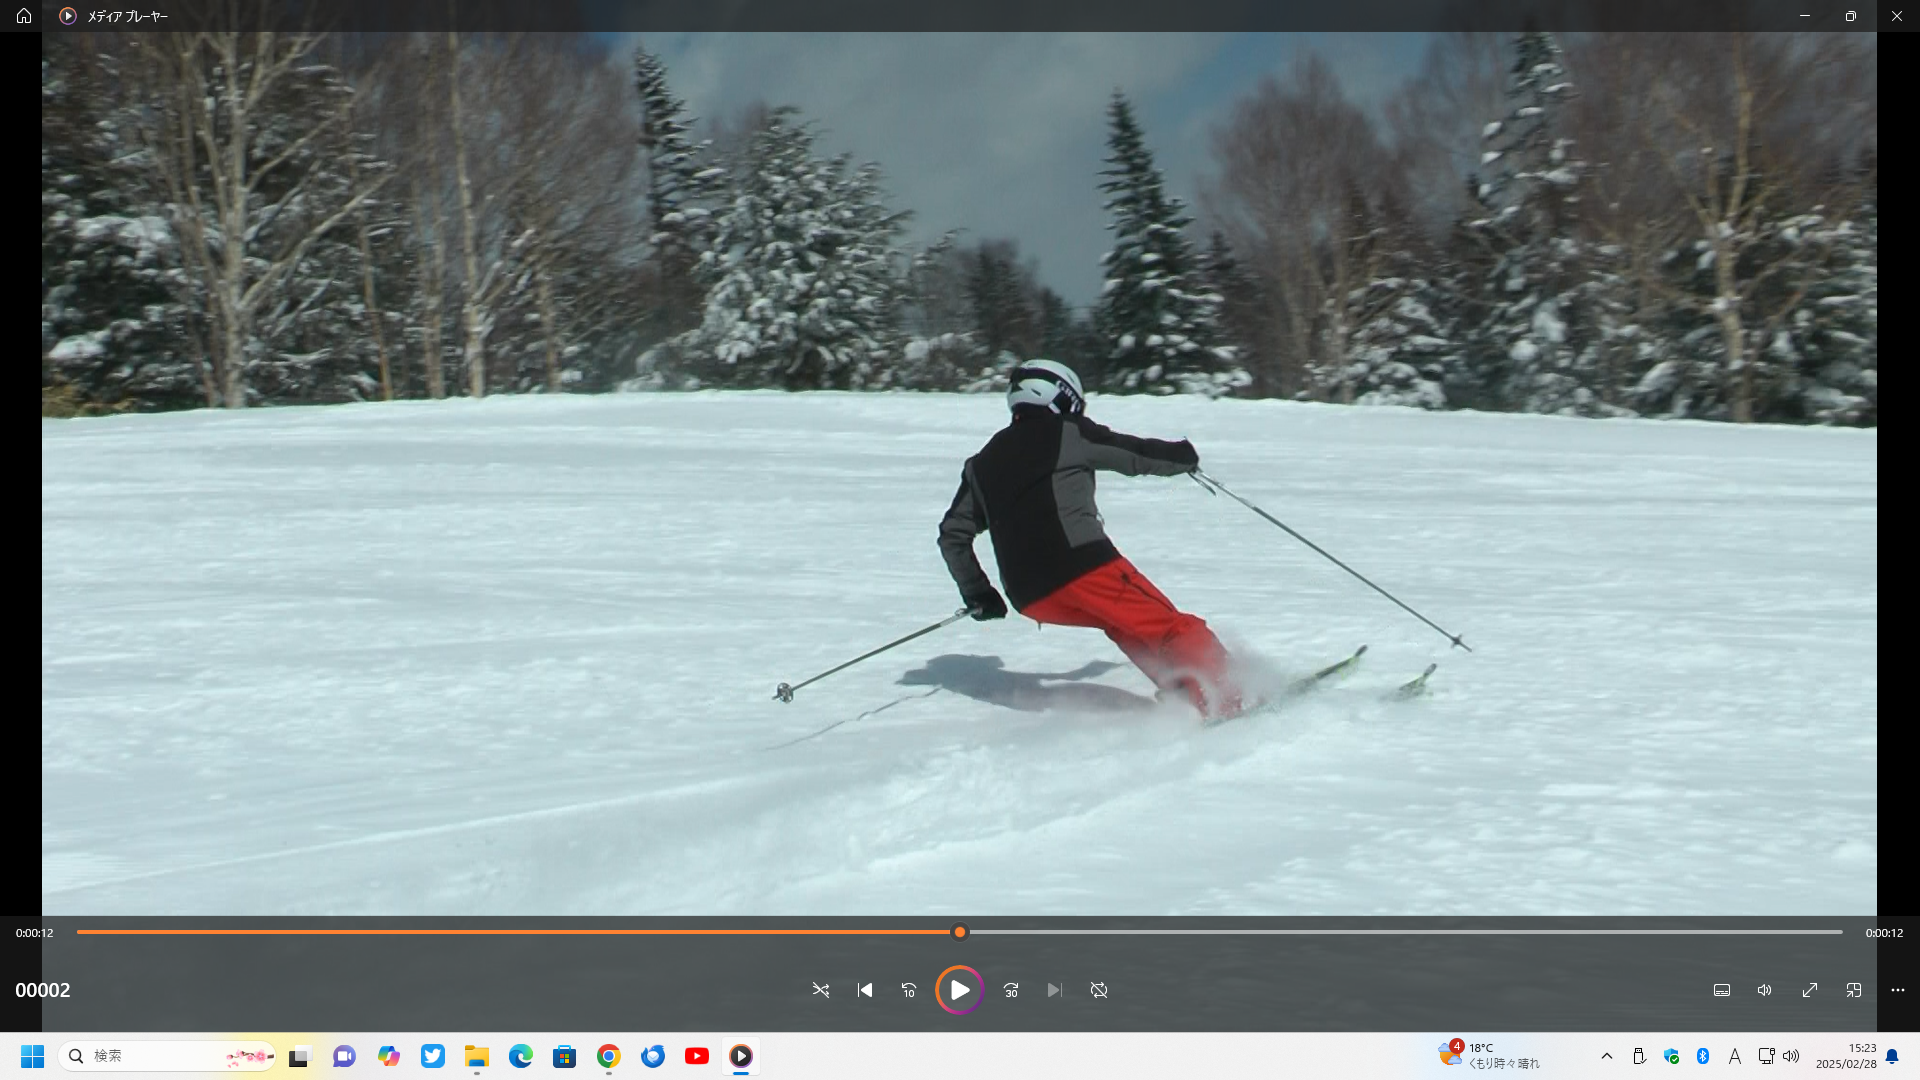Go to Media Player home

24,16
